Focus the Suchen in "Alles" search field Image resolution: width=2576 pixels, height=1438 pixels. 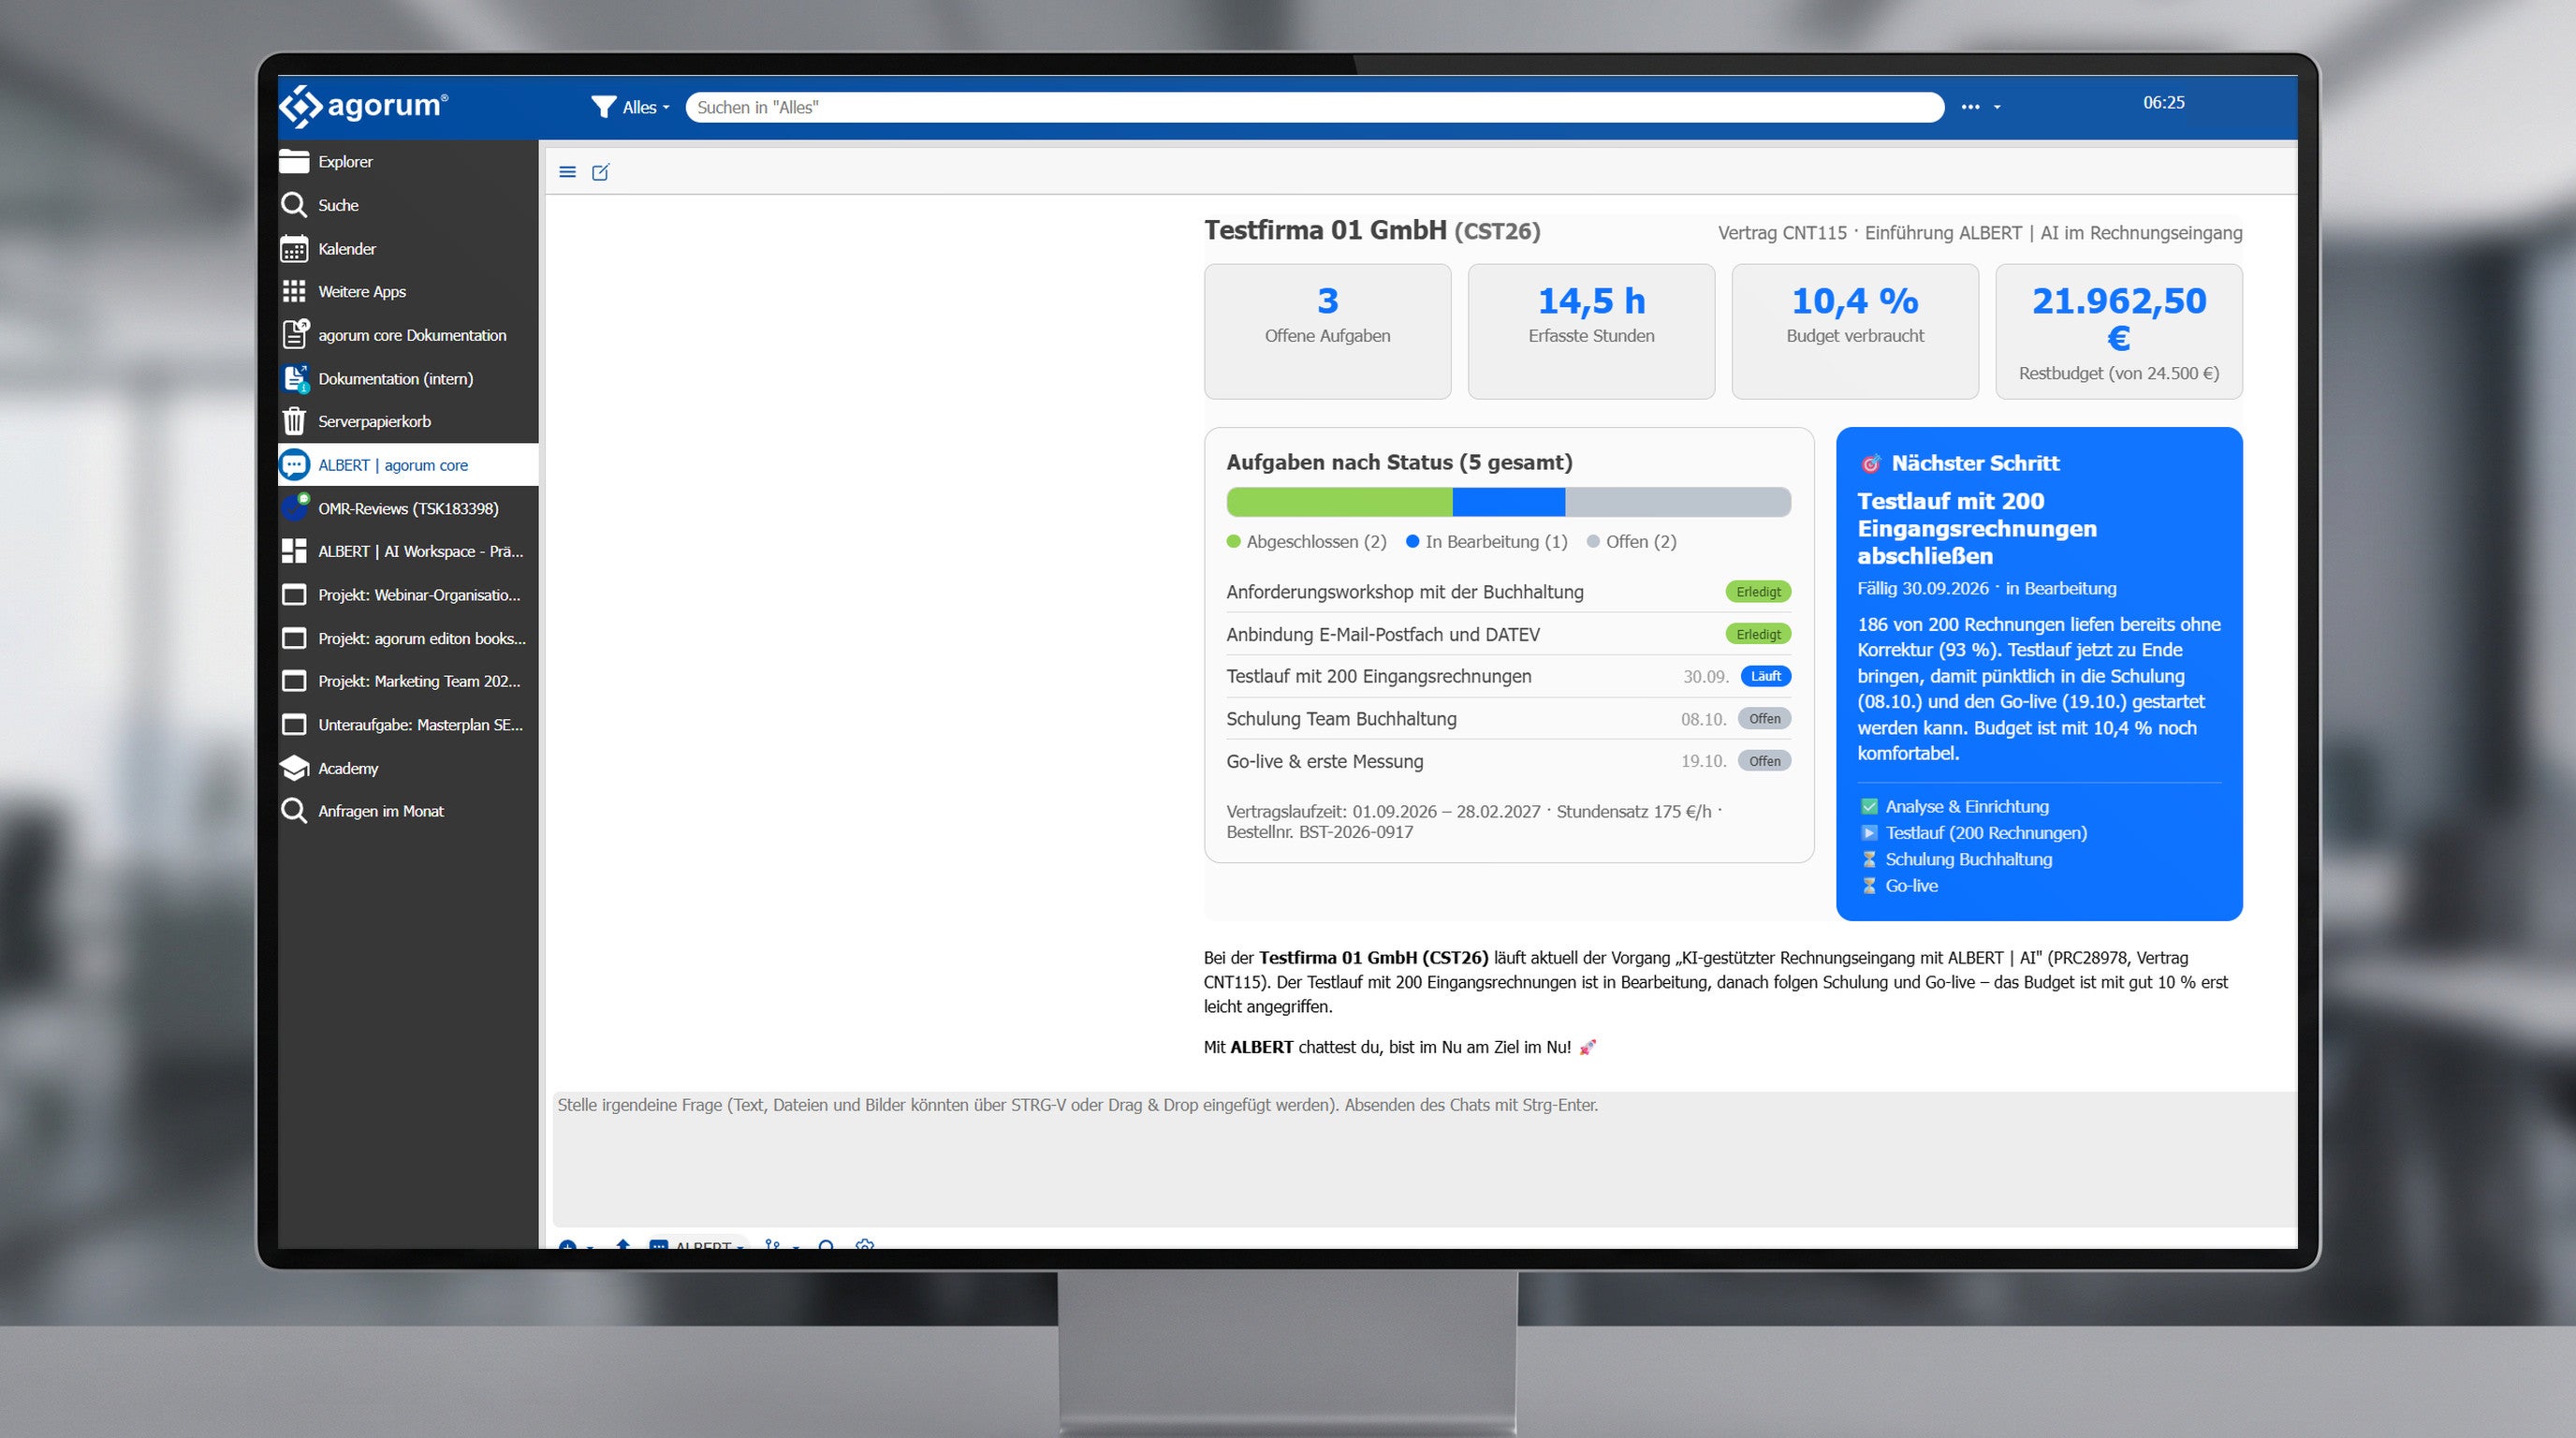coord(1314,107)
